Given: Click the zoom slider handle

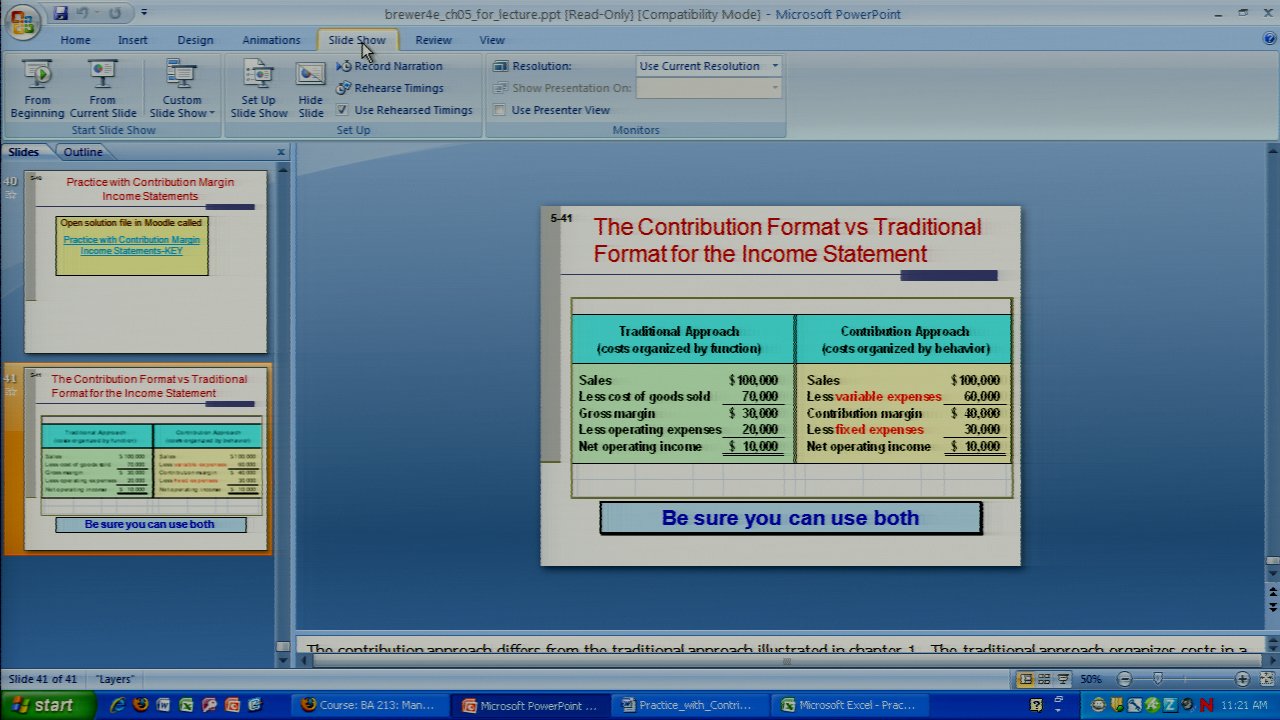Looking at the screenshot, I should pos(1158,679).
